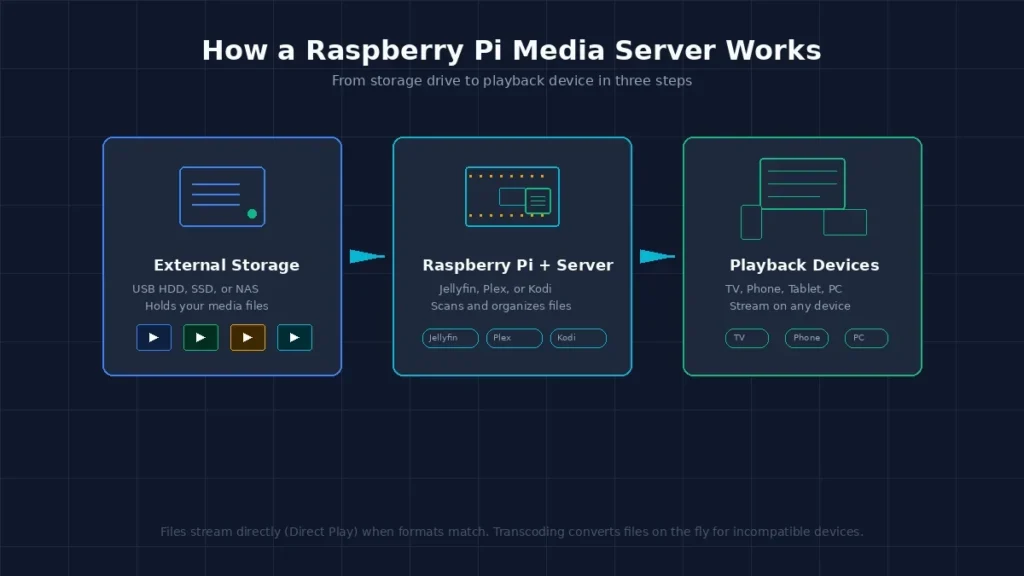Click the chip component on Pi board
The height and width of the screenshot is (576, 1024).
(537, 201)
